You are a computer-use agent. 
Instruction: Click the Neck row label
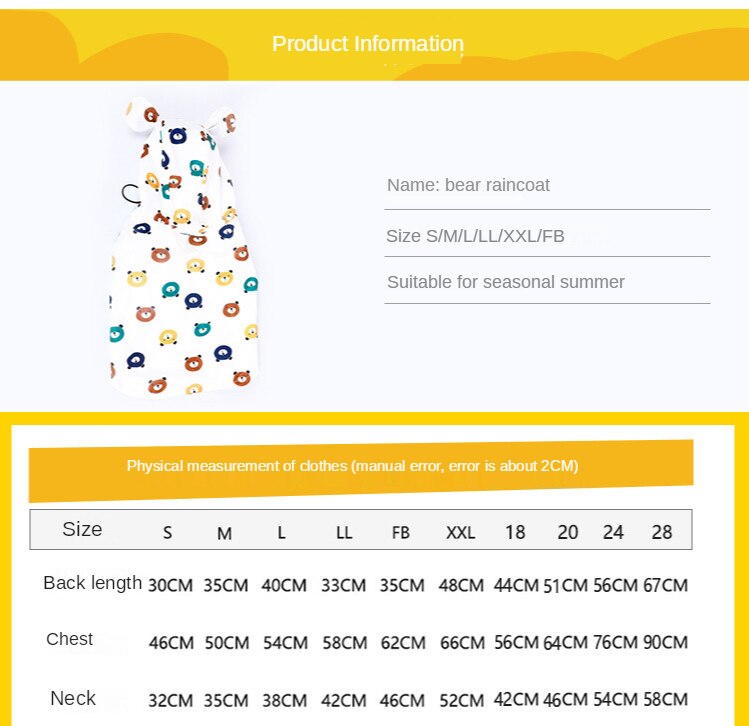pyautogui.click(x=73, y=698)
